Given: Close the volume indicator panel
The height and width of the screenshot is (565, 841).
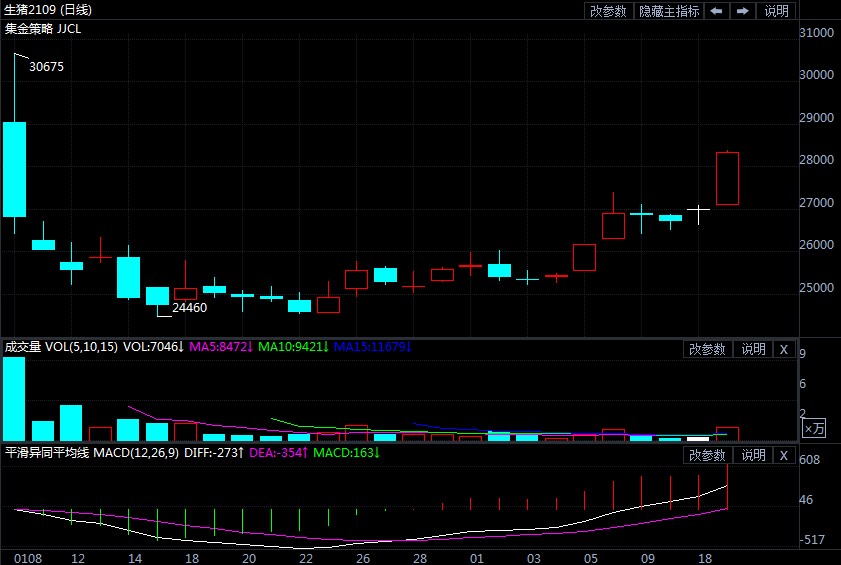Looking at the screenshot, I should pyautogui.click(x=784, y=349).
